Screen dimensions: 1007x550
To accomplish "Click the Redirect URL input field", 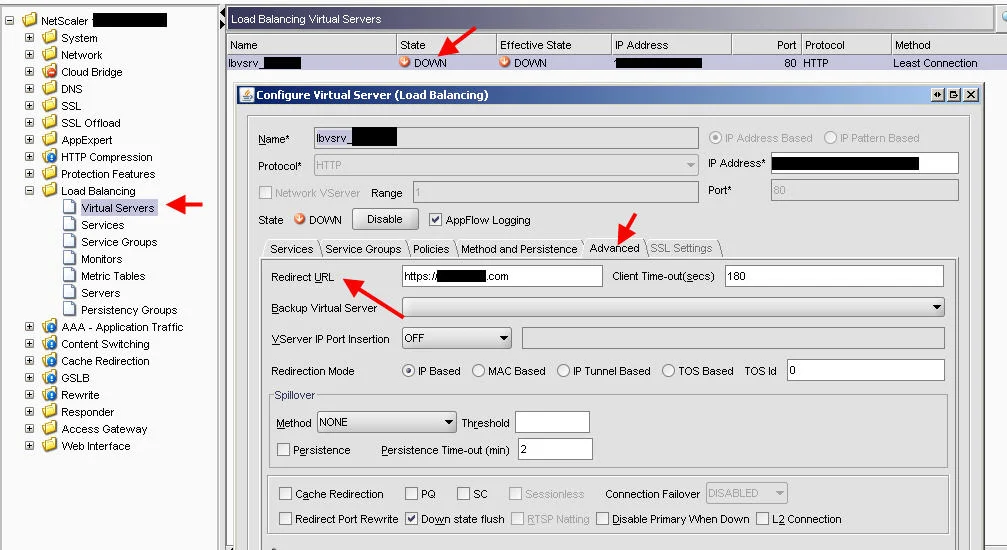I will point(502,276).
